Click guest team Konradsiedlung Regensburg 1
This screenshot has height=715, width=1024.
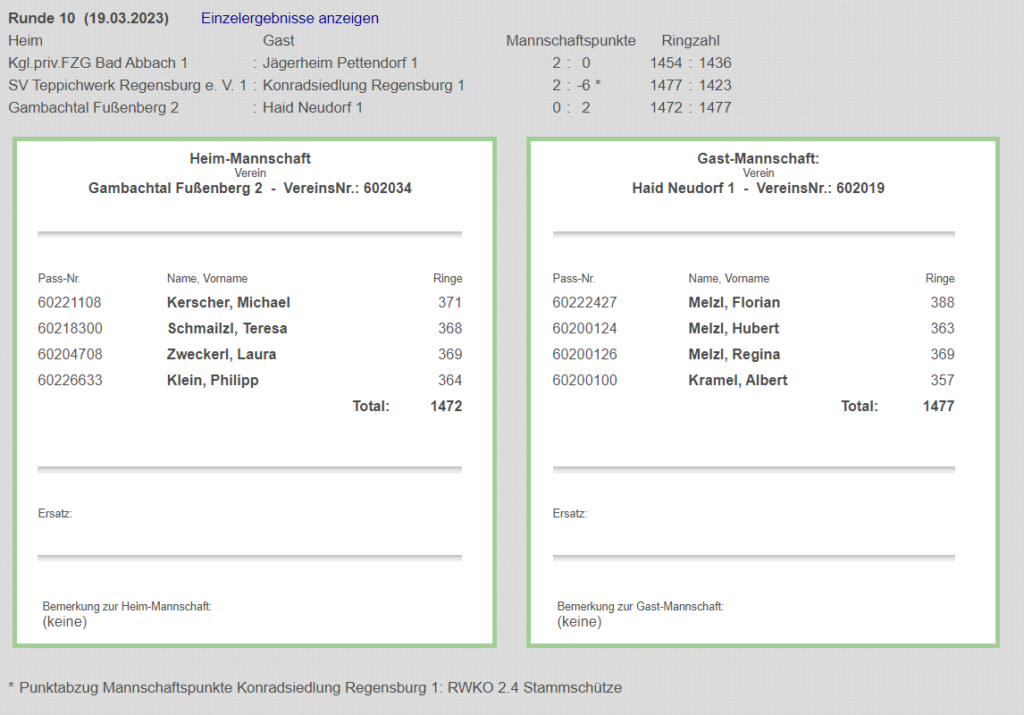(363, 85)
